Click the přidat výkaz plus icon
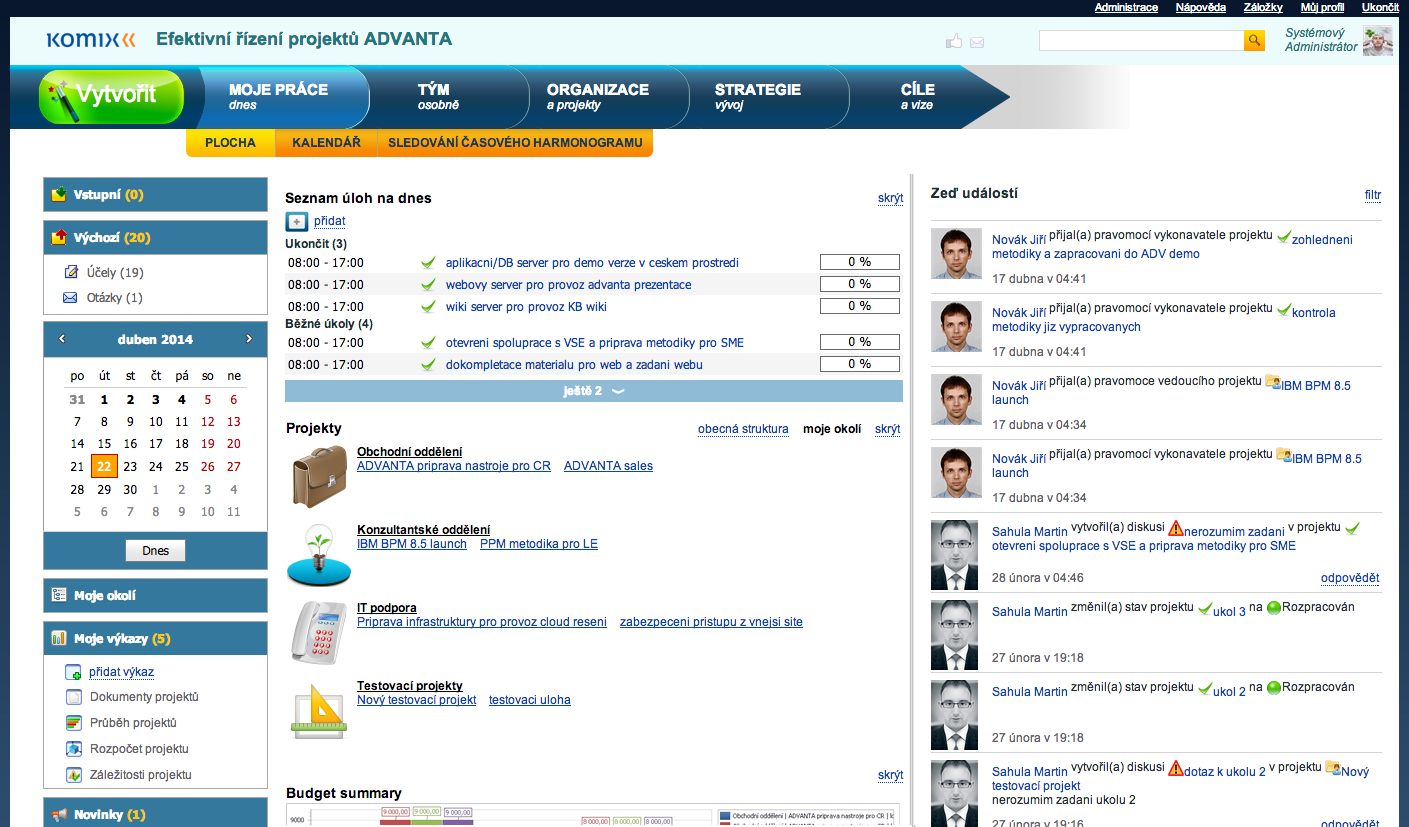This screenshot has height=827, width=1409. [73, 672]
